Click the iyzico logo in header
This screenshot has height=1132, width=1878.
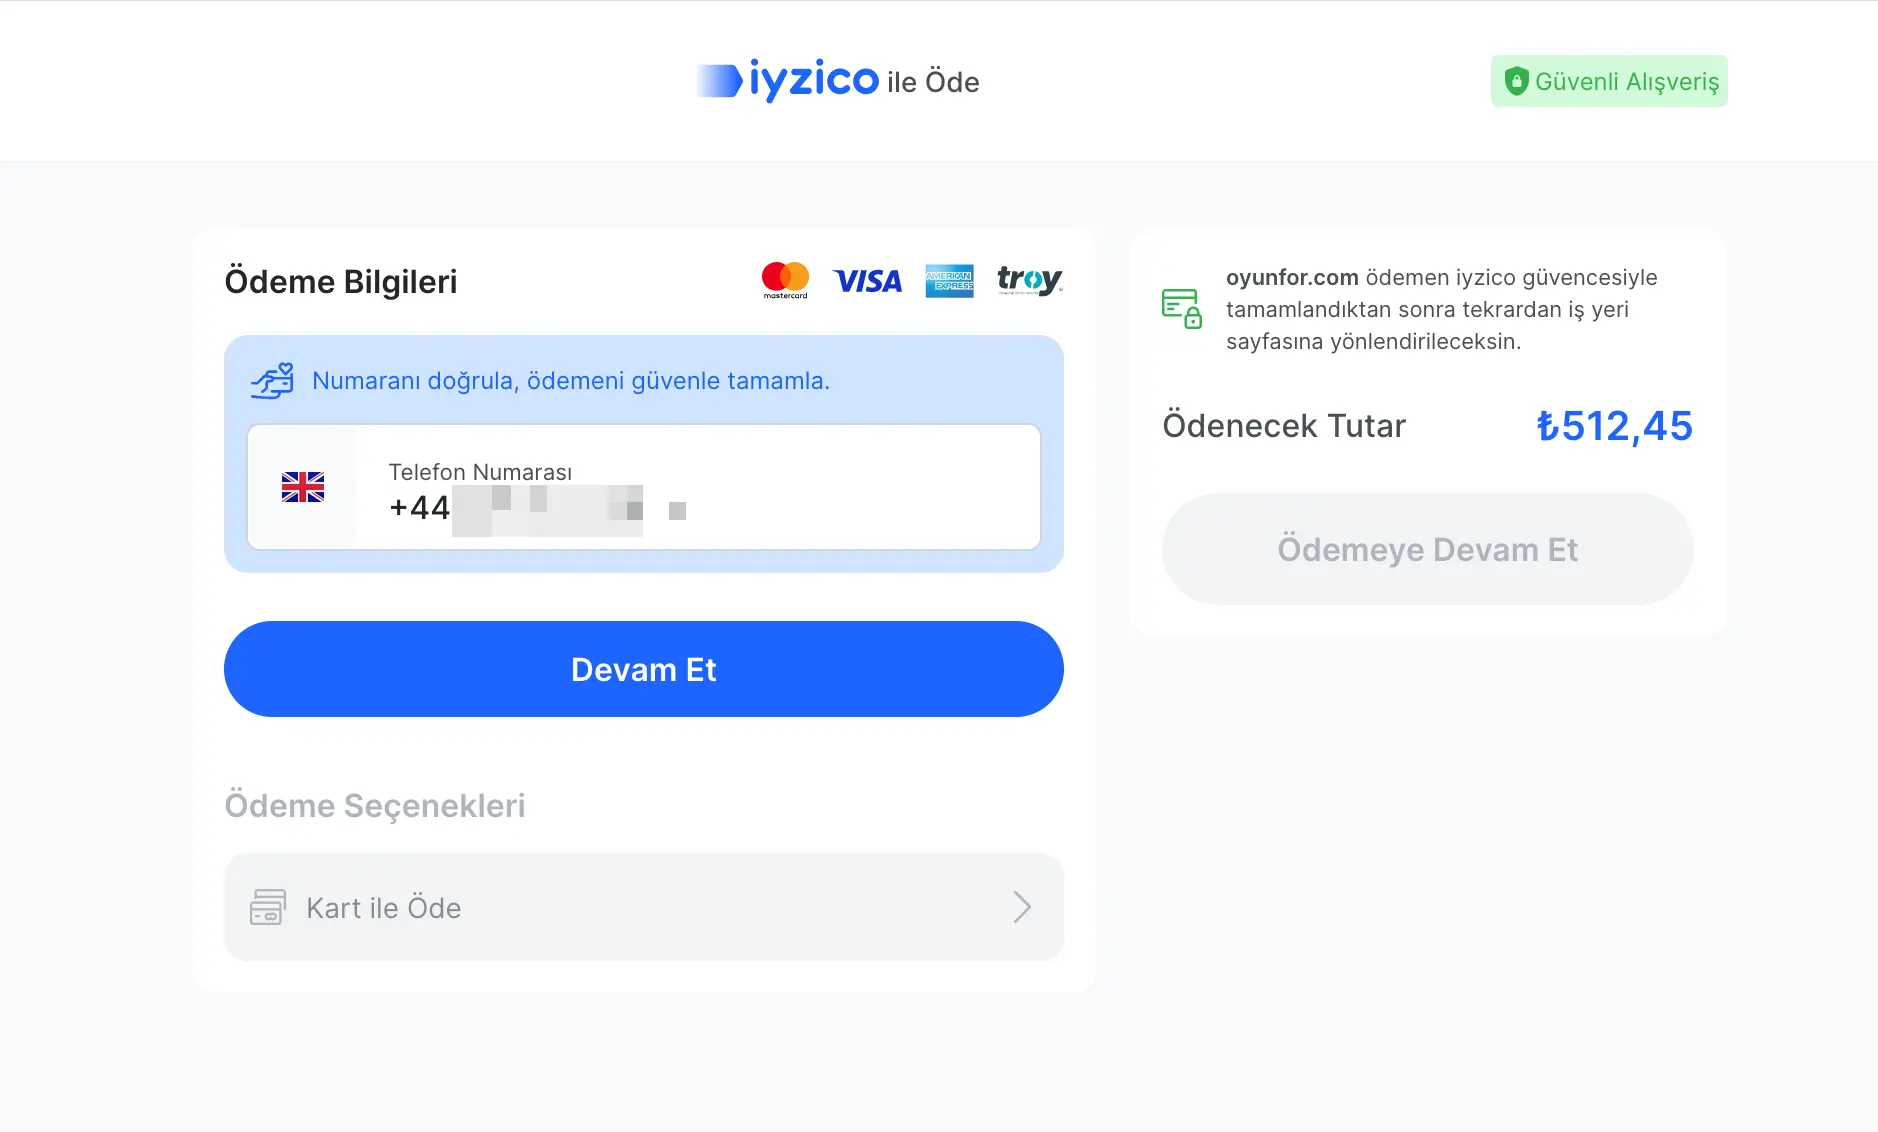tap(788, 80)
